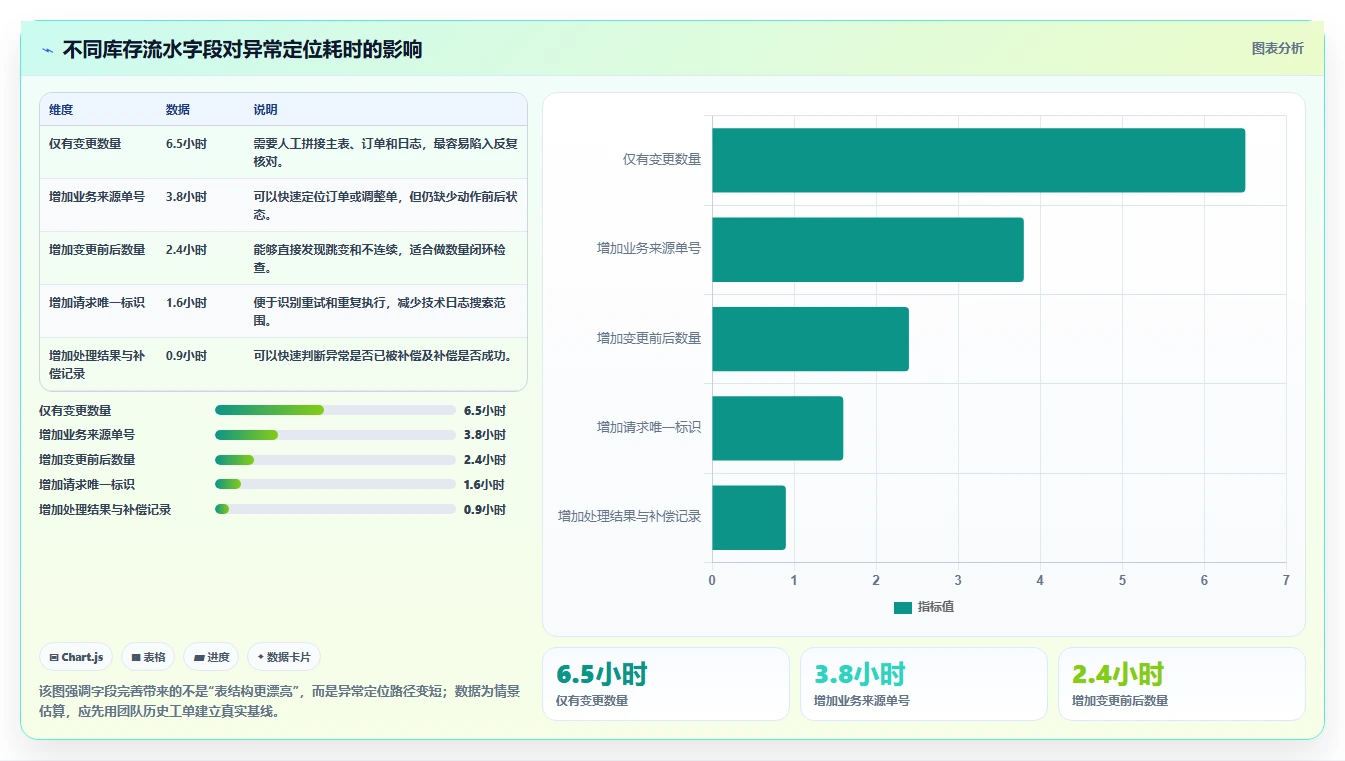Screen dimensions: 1345x761
Task: Click the description starting 需要人工拼接主表
Action: coord(385,152)
